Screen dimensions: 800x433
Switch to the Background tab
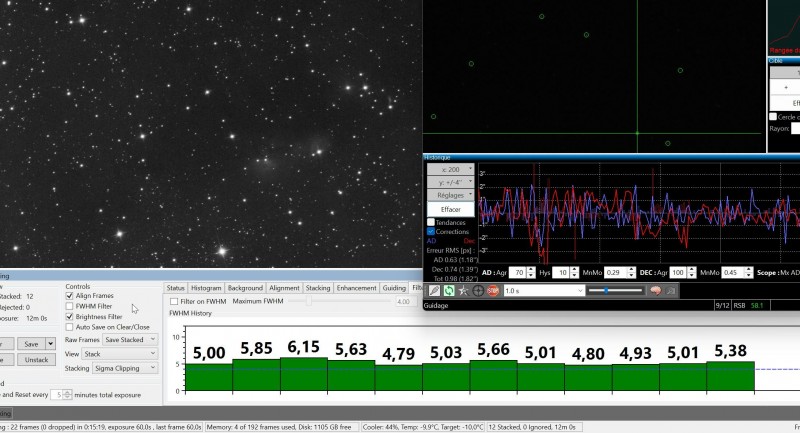coord(245,288)
